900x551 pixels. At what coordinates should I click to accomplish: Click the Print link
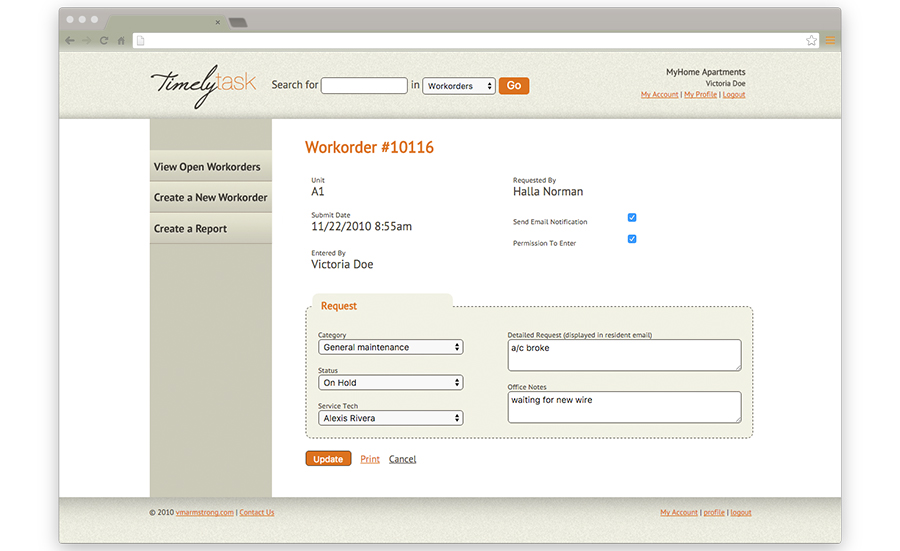point(370,459)
